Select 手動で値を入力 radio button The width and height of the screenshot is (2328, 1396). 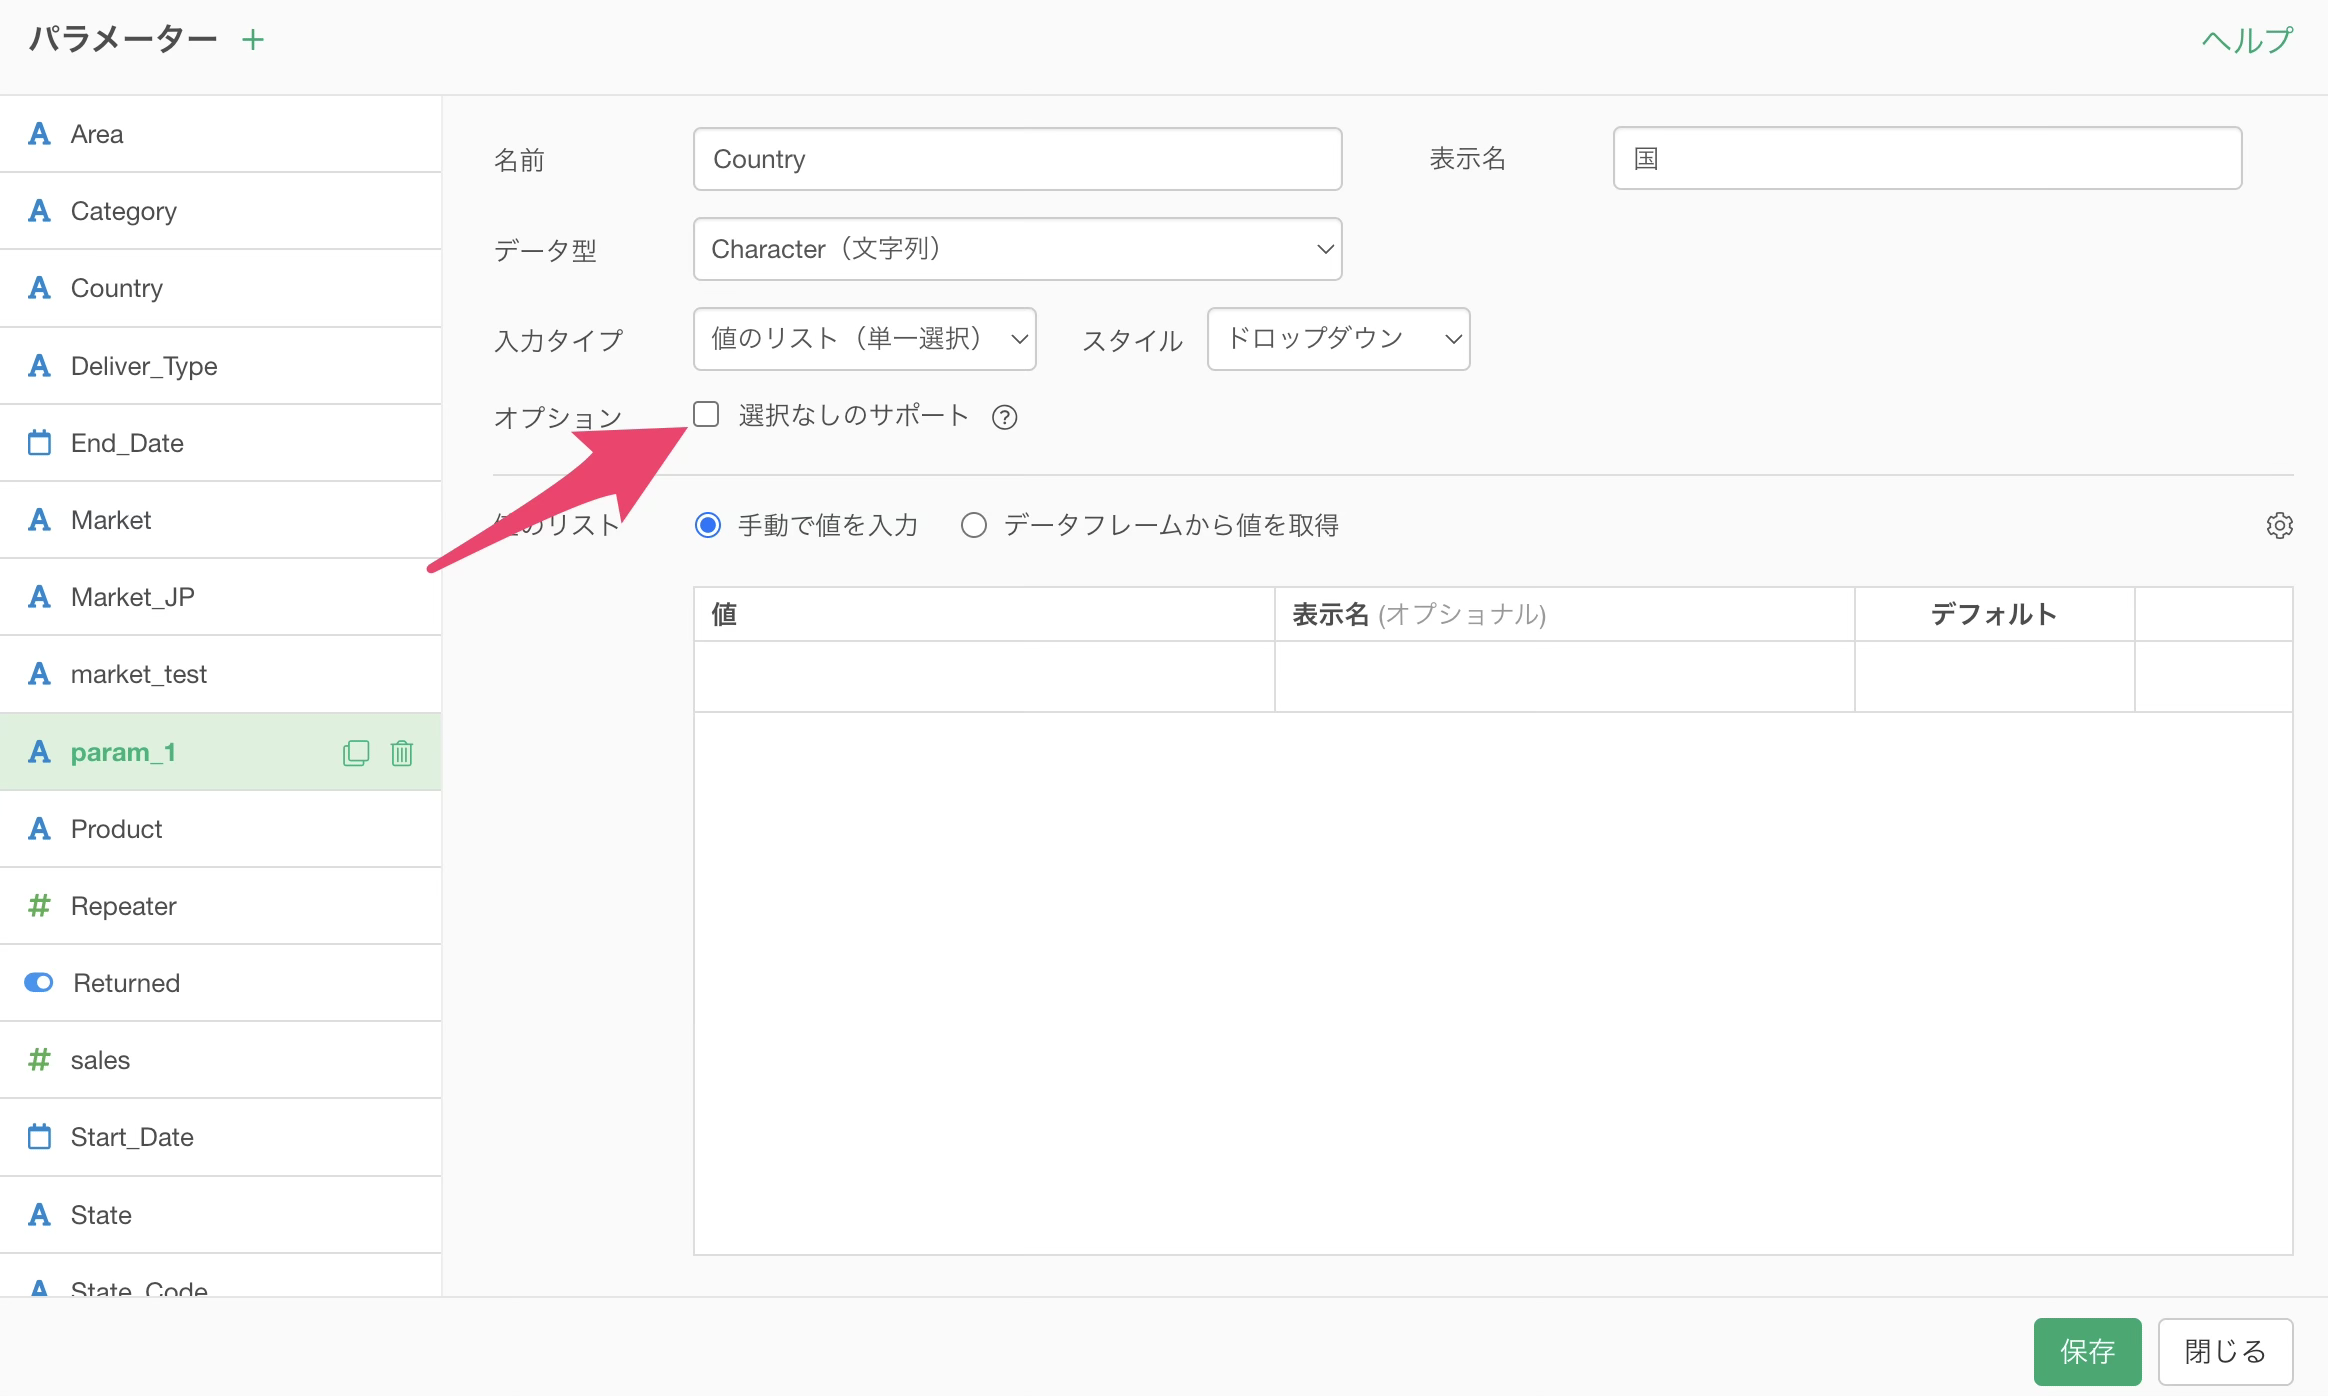tap(708, 526)
